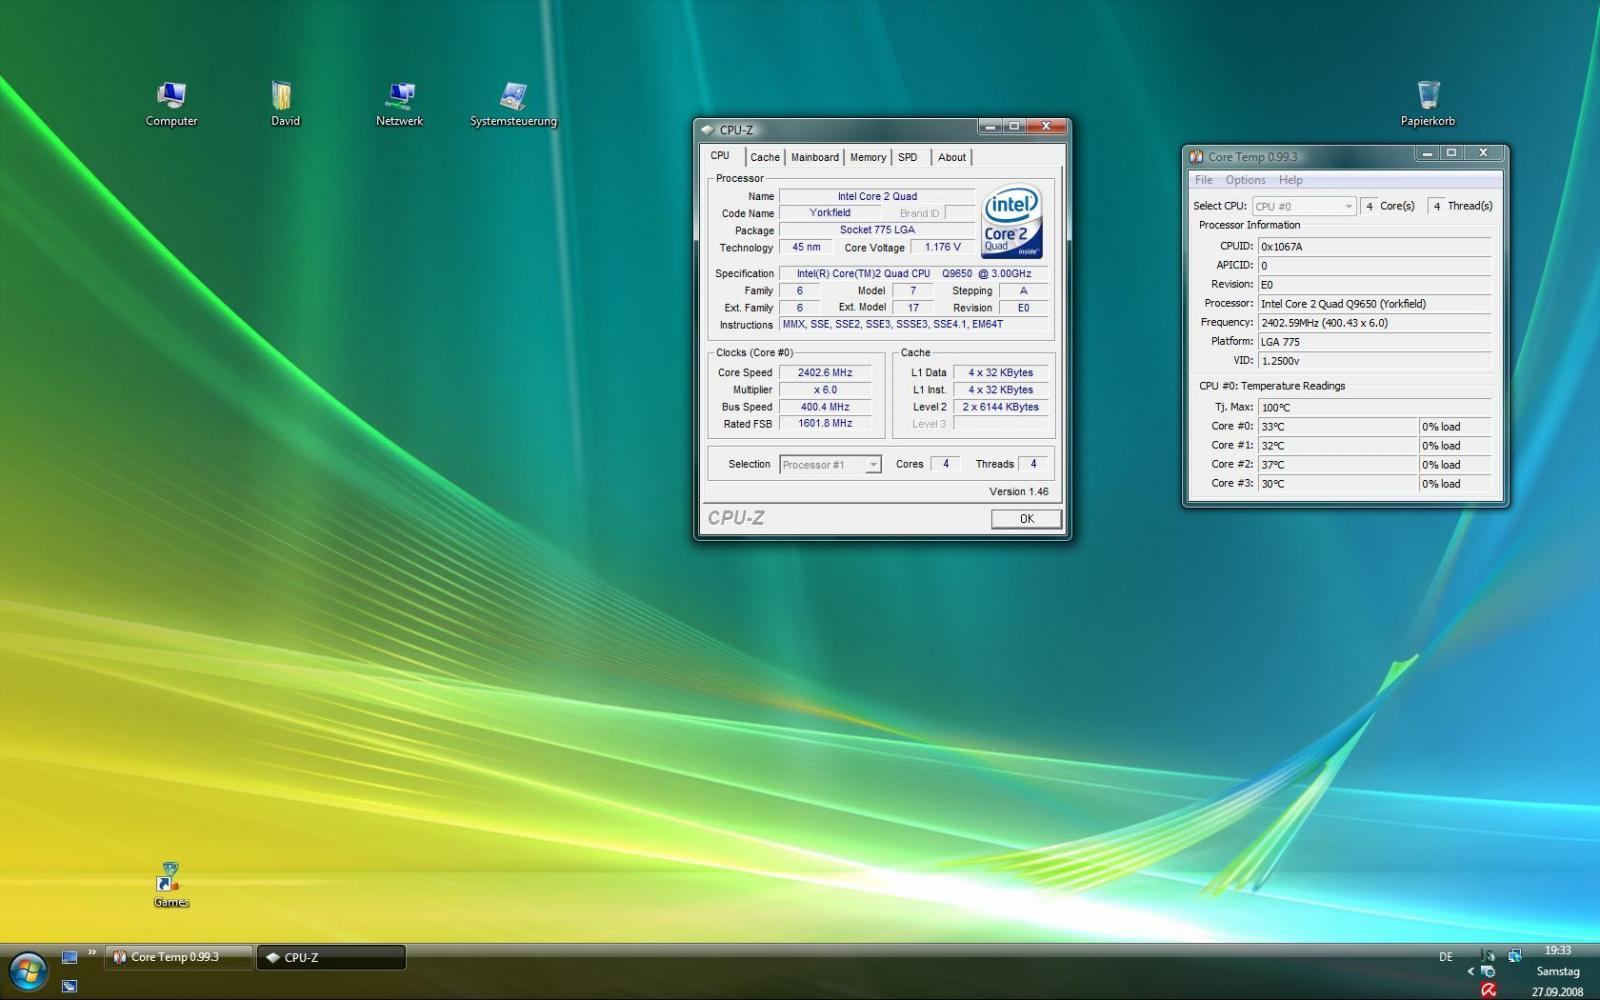The height and width of the screenshot is (1000, 1600).
Task: Expand the Processor #1 selection dropdown
Action: (873, 465)
